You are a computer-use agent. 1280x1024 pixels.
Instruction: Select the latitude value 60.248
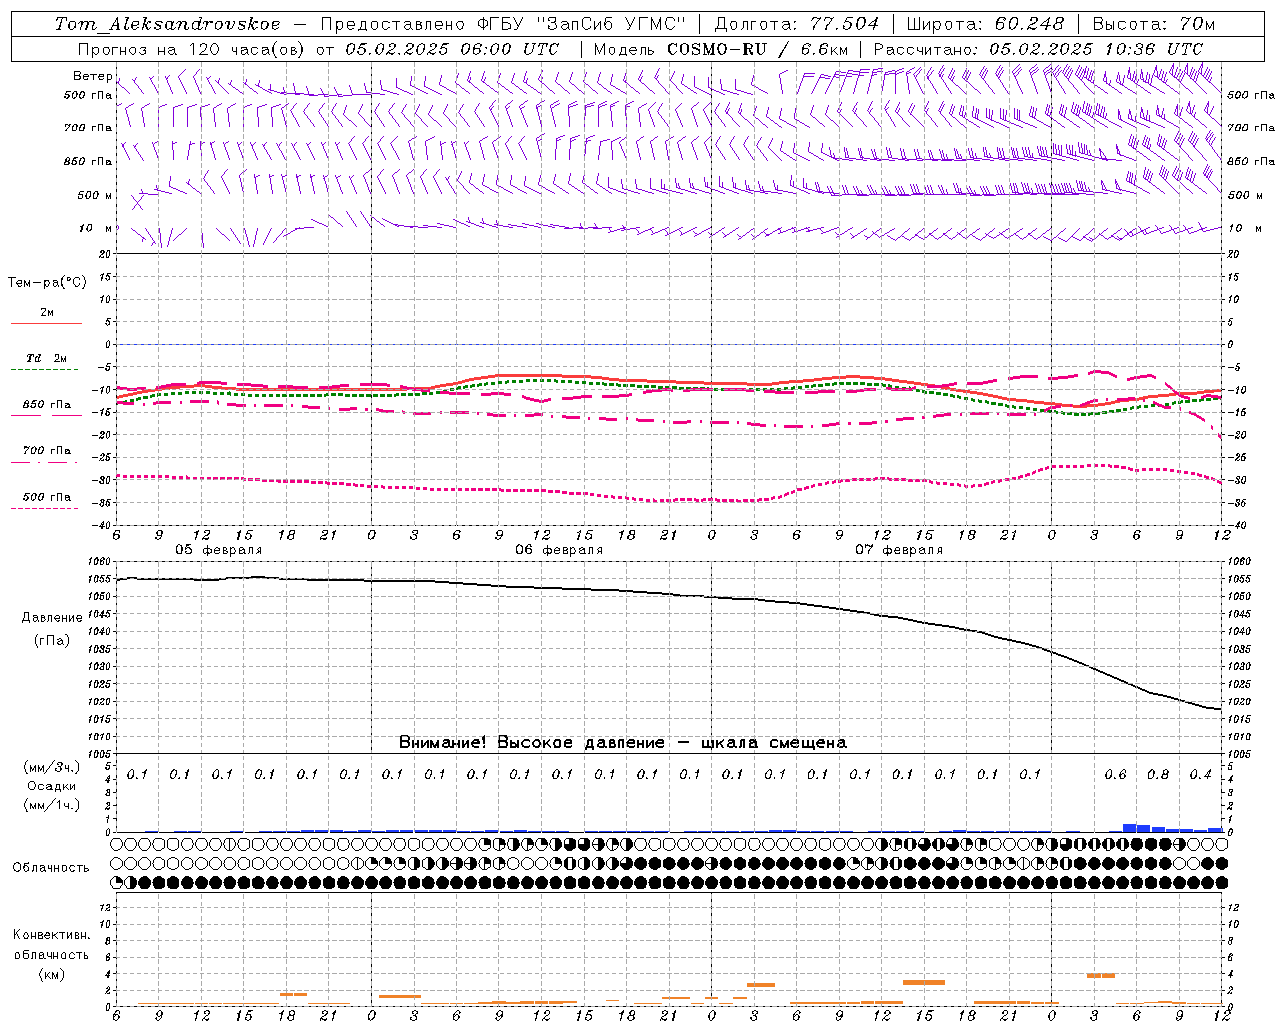1032,24
